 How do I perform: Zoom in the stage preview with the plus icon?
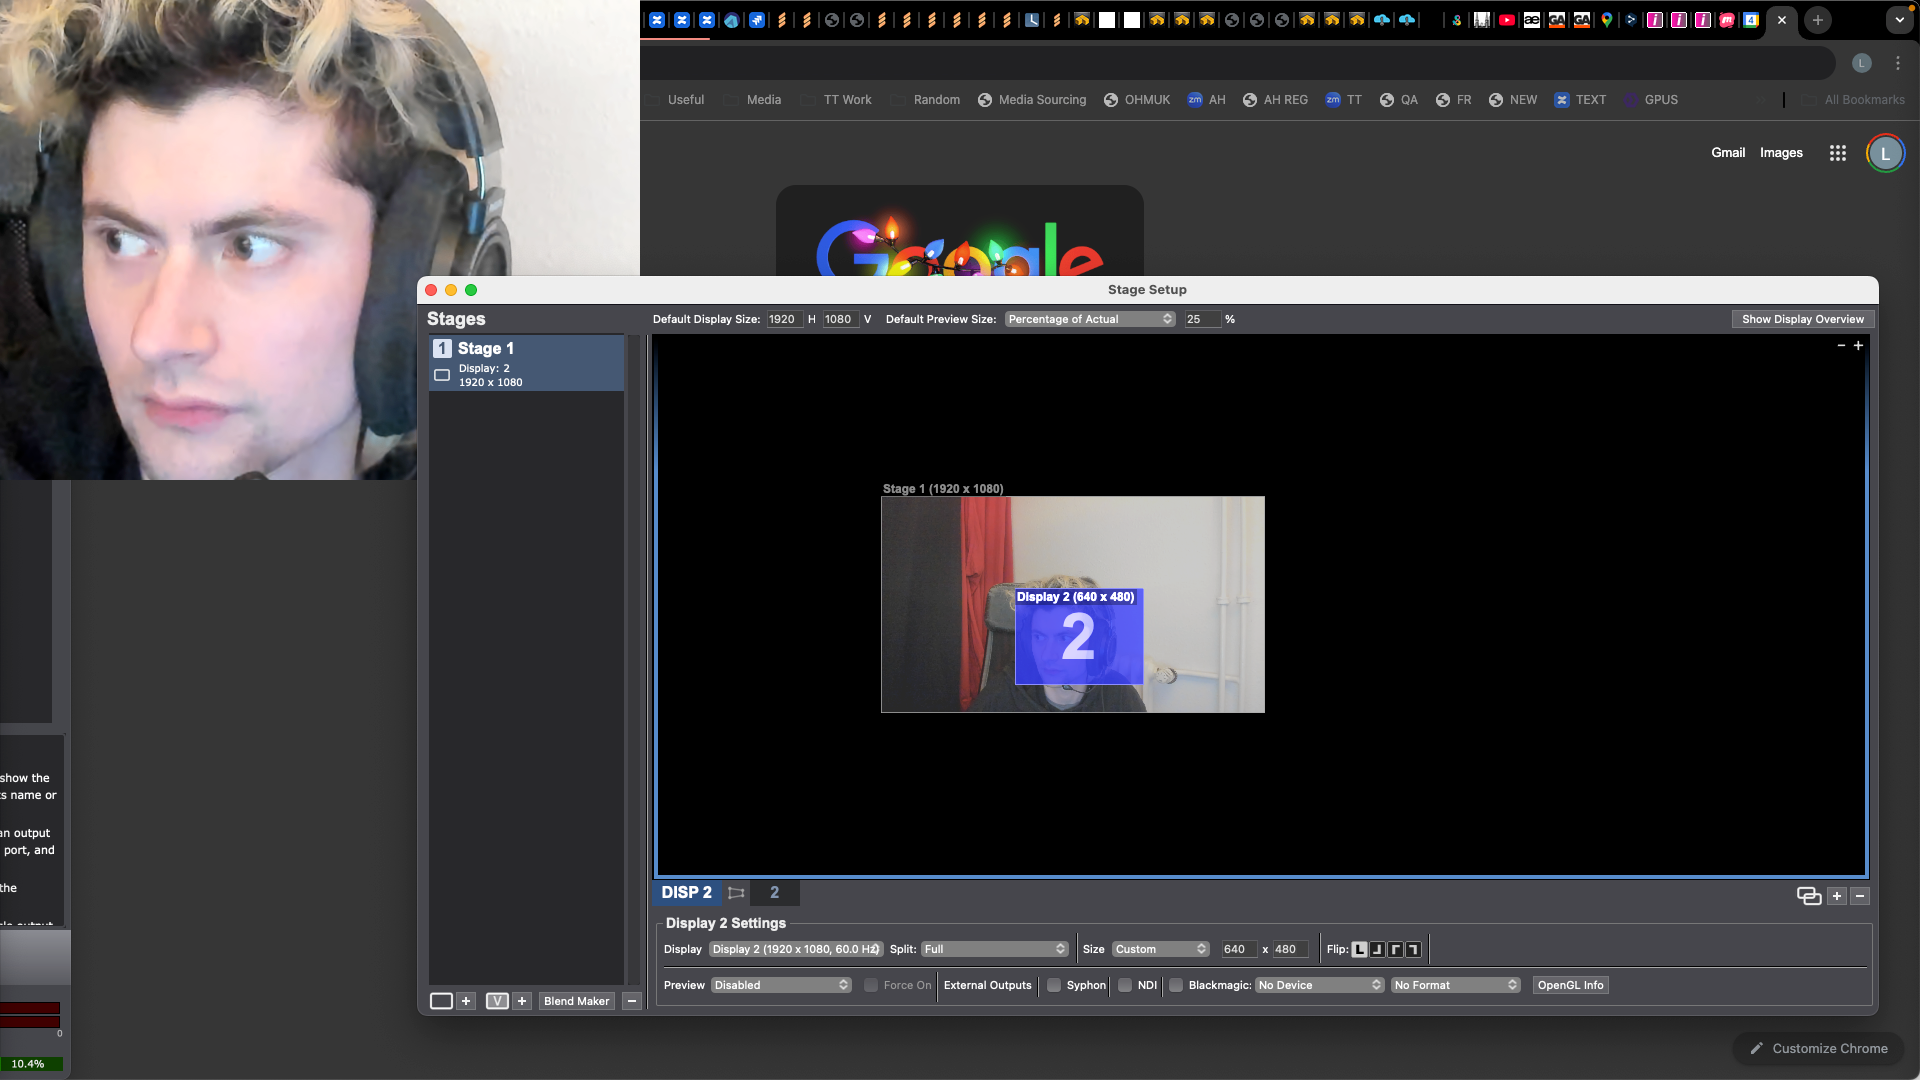click(1858, 345)
